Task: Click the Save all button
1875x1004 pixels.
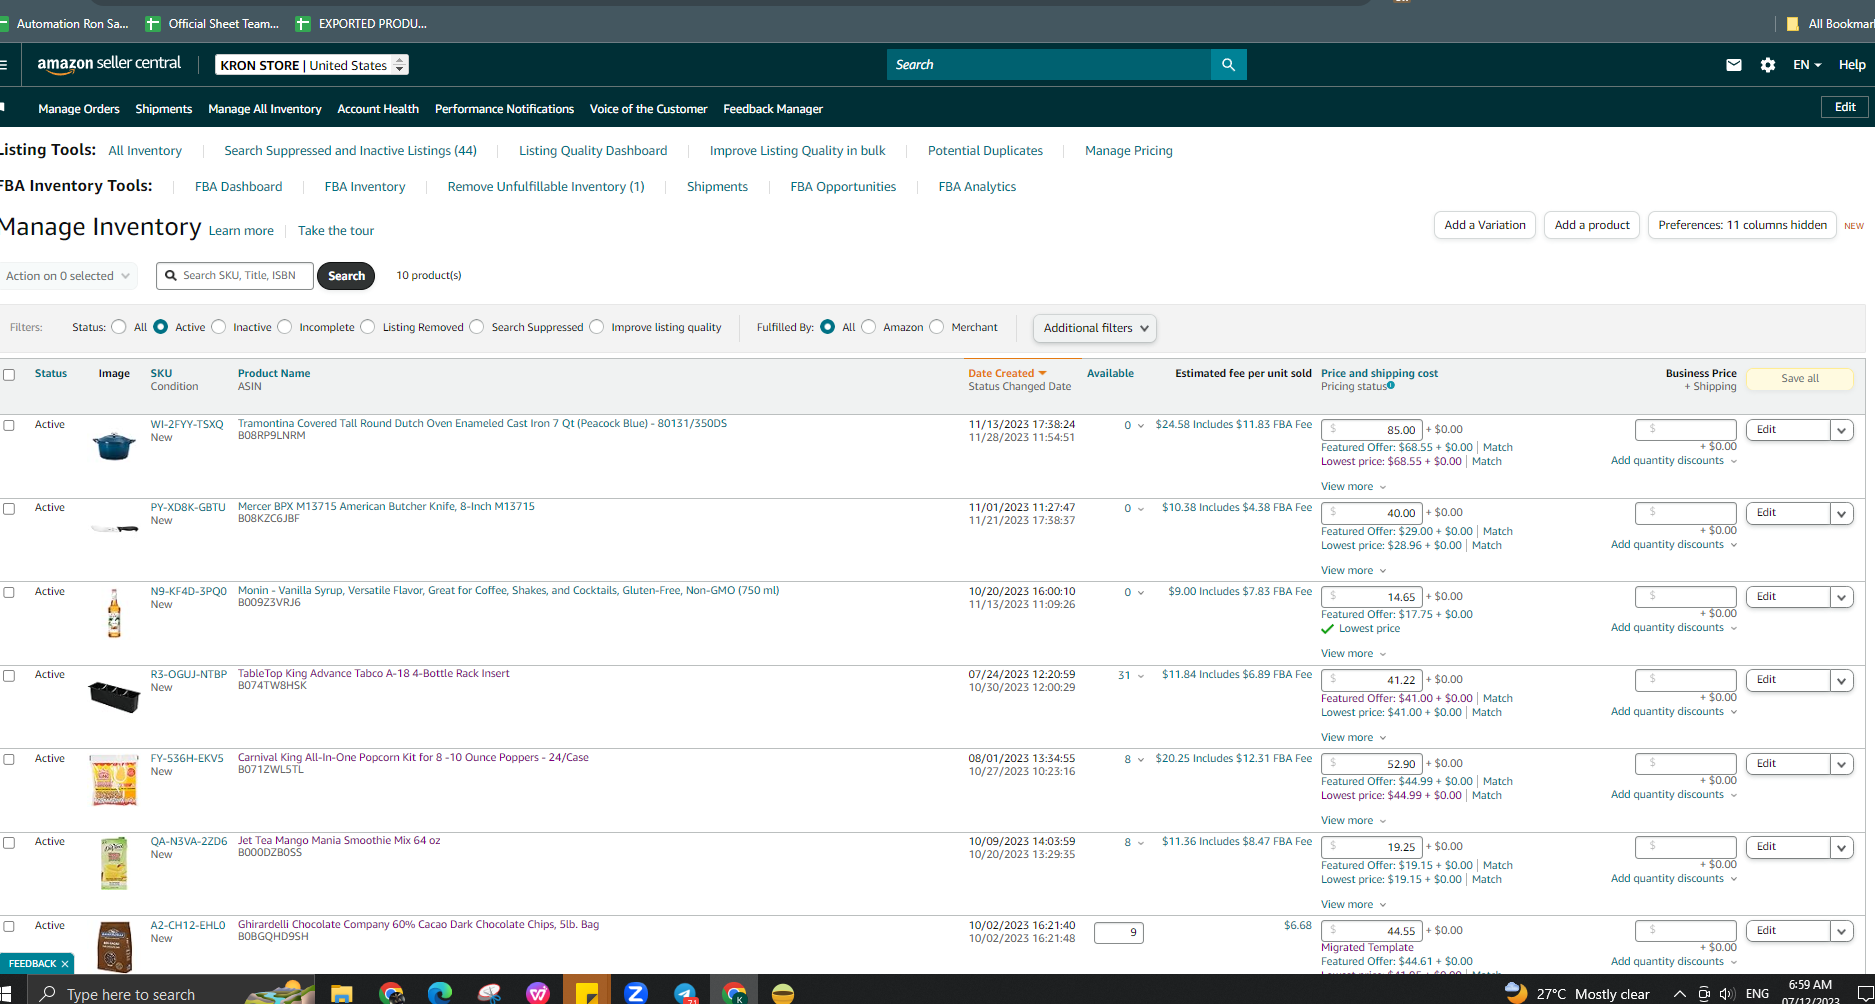Action: pos(1799,379)
